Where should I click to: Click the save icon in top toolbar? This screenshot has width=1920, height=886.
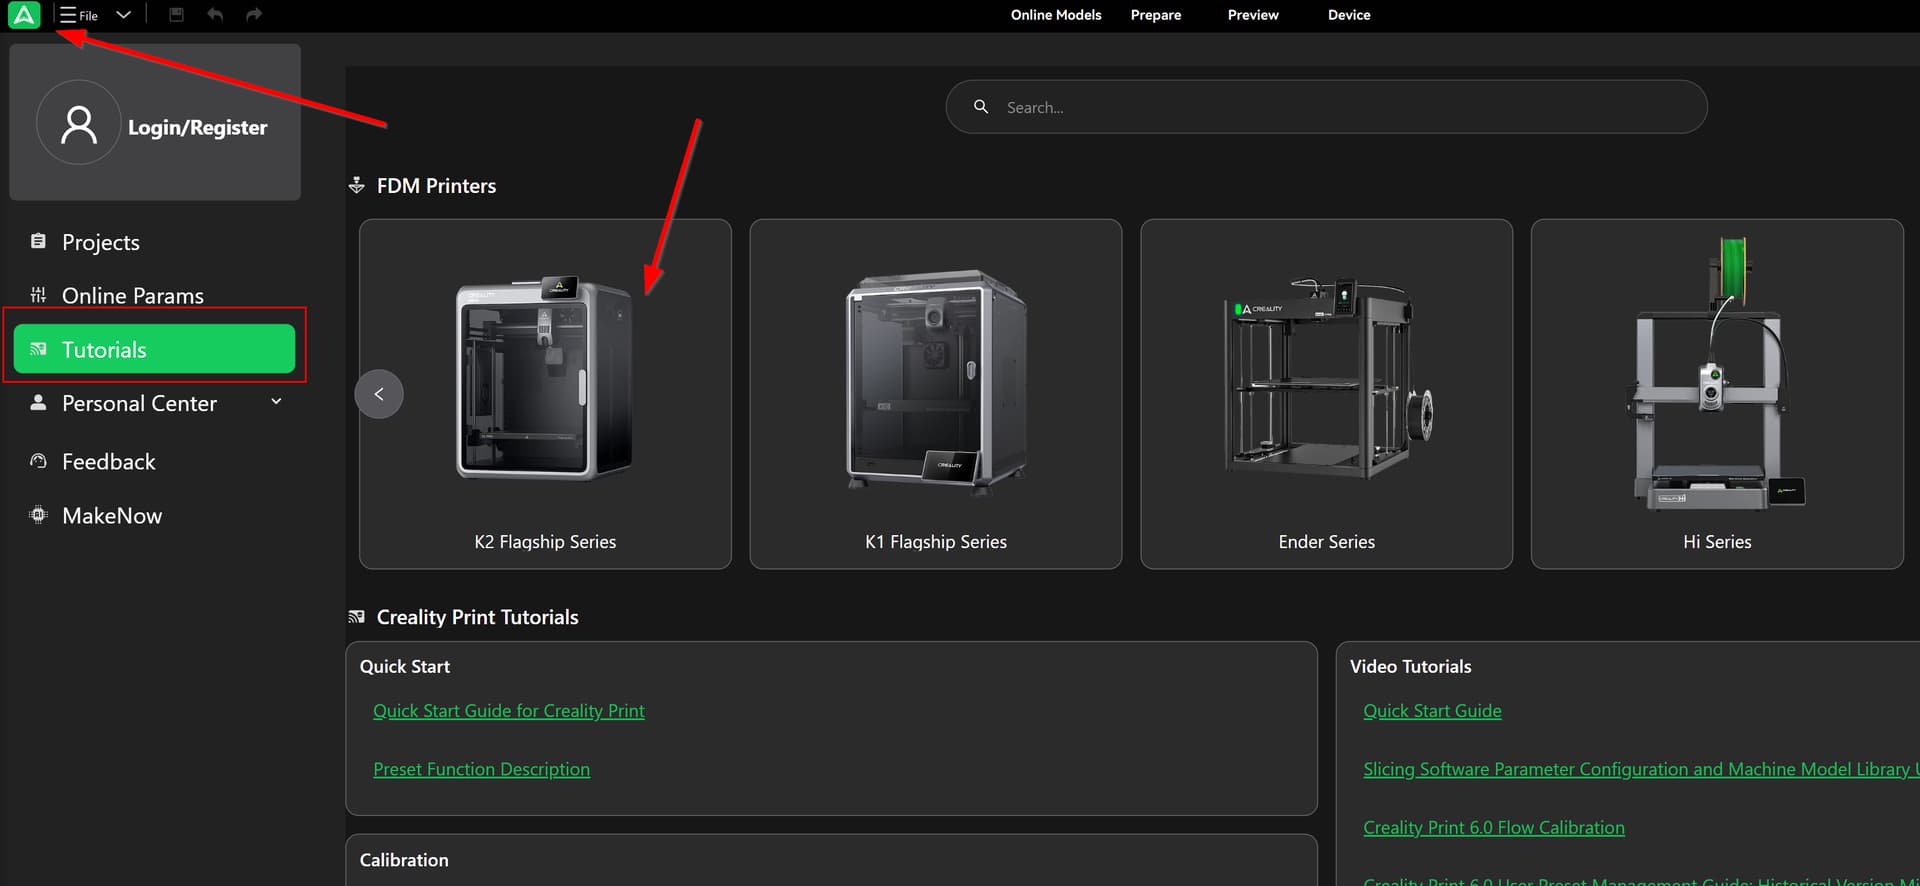(176, 15)
